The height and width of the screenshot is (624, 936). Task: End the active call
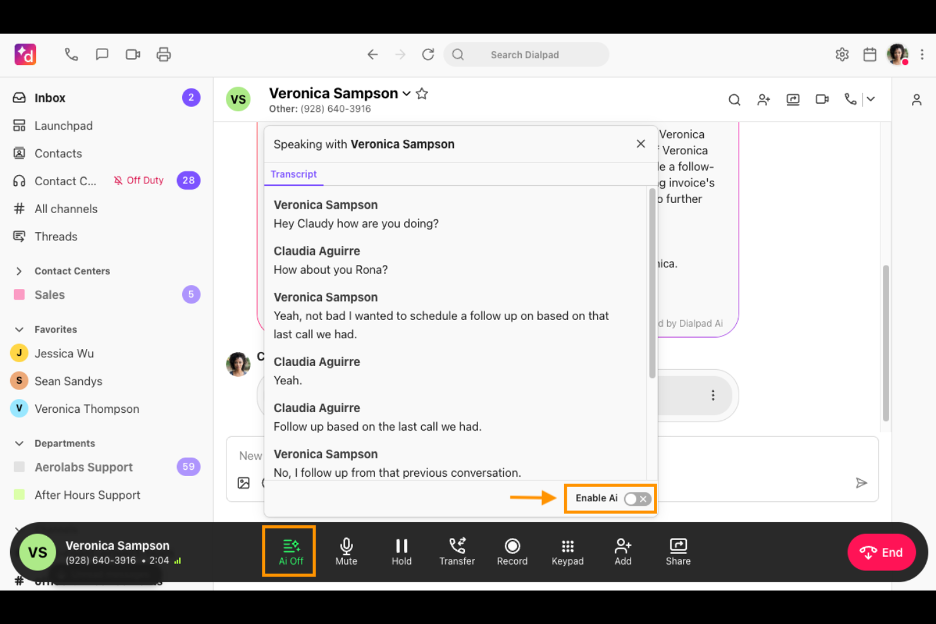(x=881, y=551)
